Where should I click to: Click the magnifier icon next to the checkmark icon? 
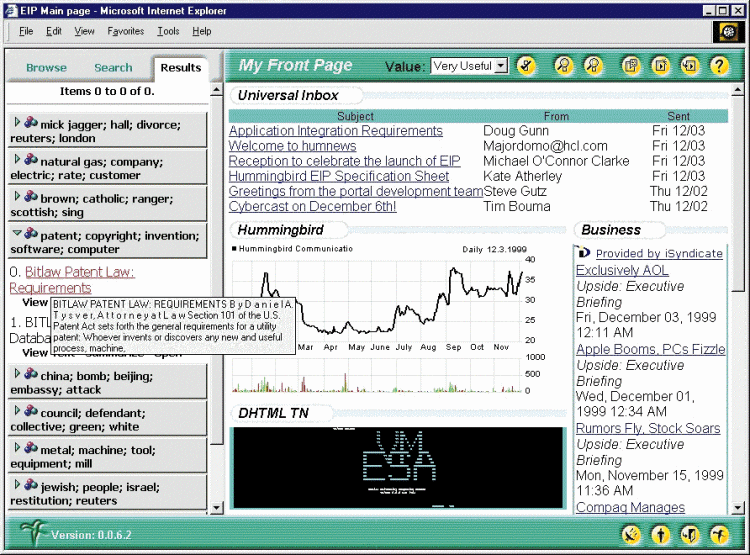(x=564, y=66)
